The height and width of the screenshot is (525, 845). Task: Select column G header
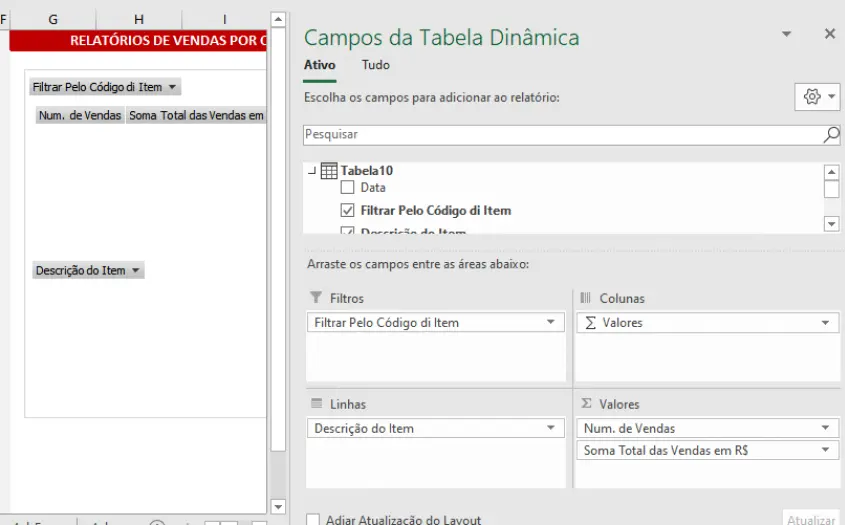point(53,19)
